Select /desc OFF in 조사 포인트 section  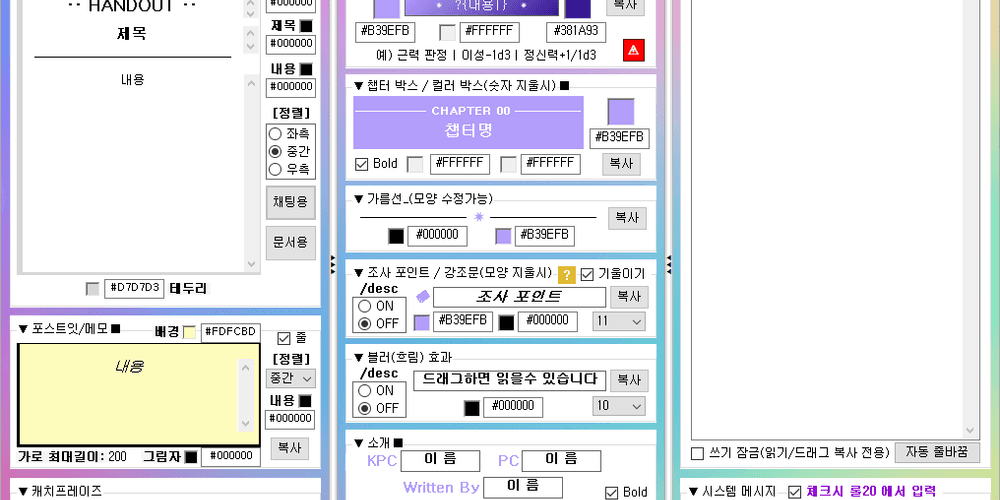coord(365,323)
